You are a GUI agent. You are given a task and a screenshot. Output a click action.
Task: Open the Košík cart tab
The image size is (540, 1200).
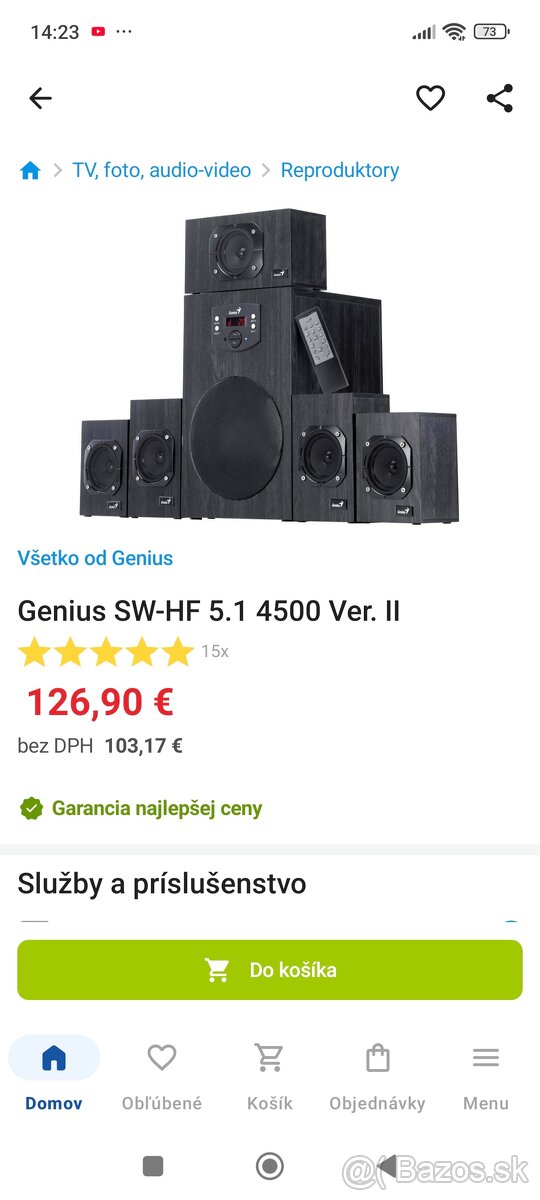tap(270, 1075)
